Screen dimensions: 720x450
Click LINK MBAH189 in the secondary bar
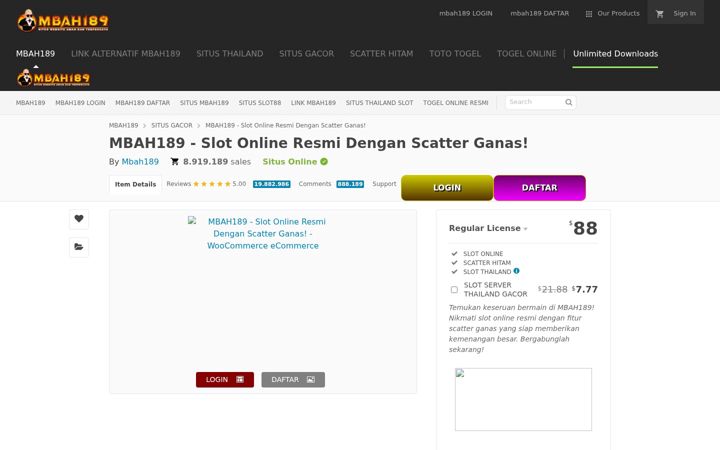tap(313, 103)
